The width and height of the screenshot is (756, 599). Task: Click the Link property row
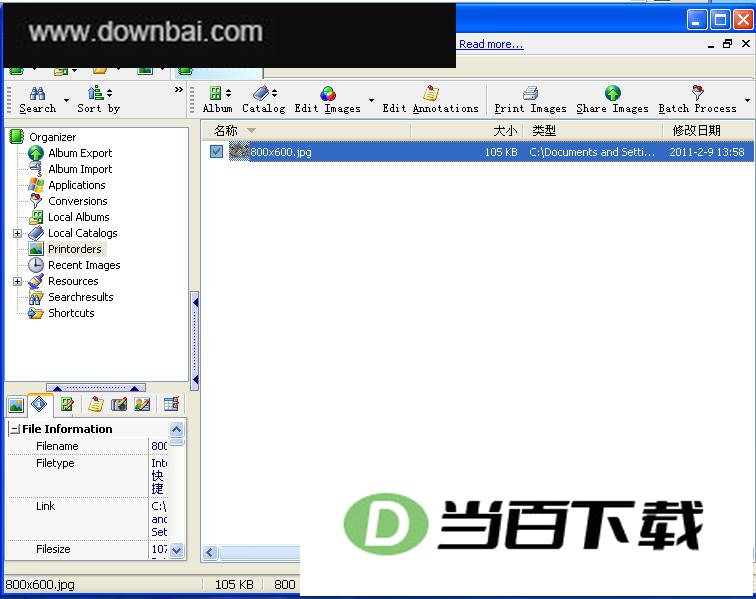point(87,519)
